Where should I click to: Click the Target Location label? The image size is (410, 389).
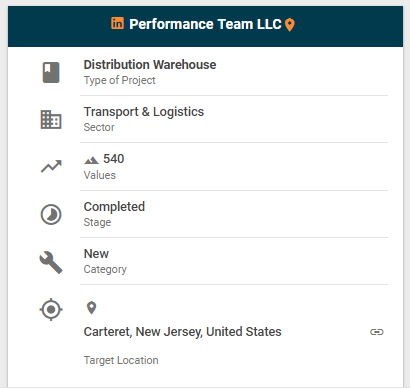(121, 360)
